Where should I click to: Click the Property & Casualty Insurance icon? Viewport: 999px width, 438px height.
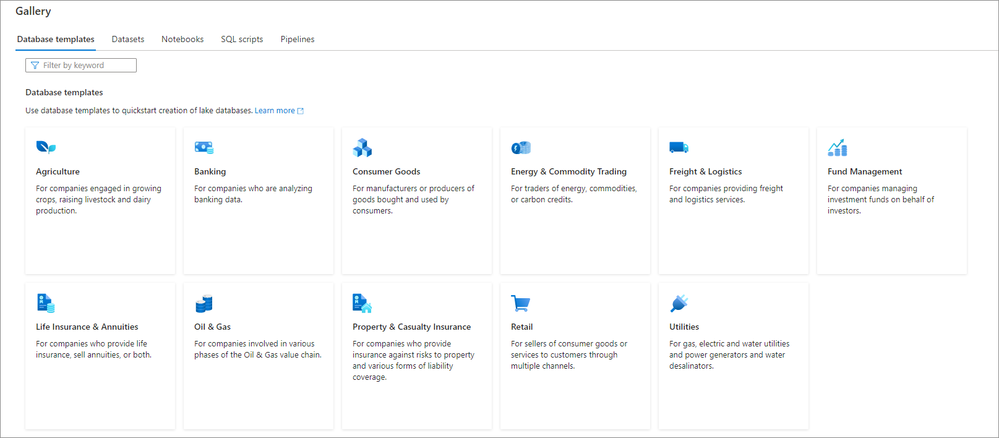tap(362, 303)
